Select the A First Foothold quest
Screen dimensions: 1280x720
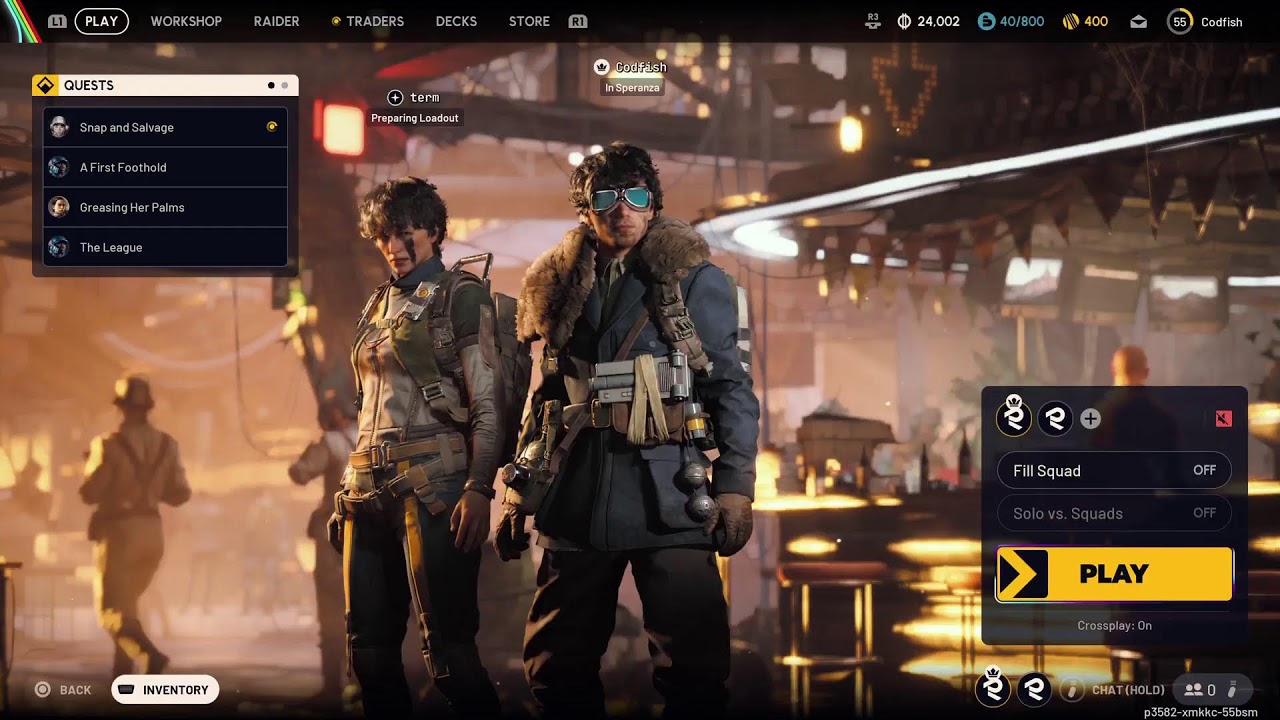(x=165, y=167)
